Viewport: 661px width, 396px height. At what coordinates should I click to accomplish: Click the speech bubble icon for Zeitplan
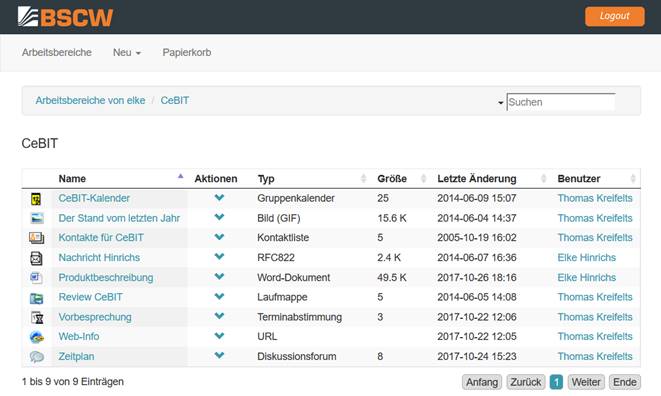point(37,357)
